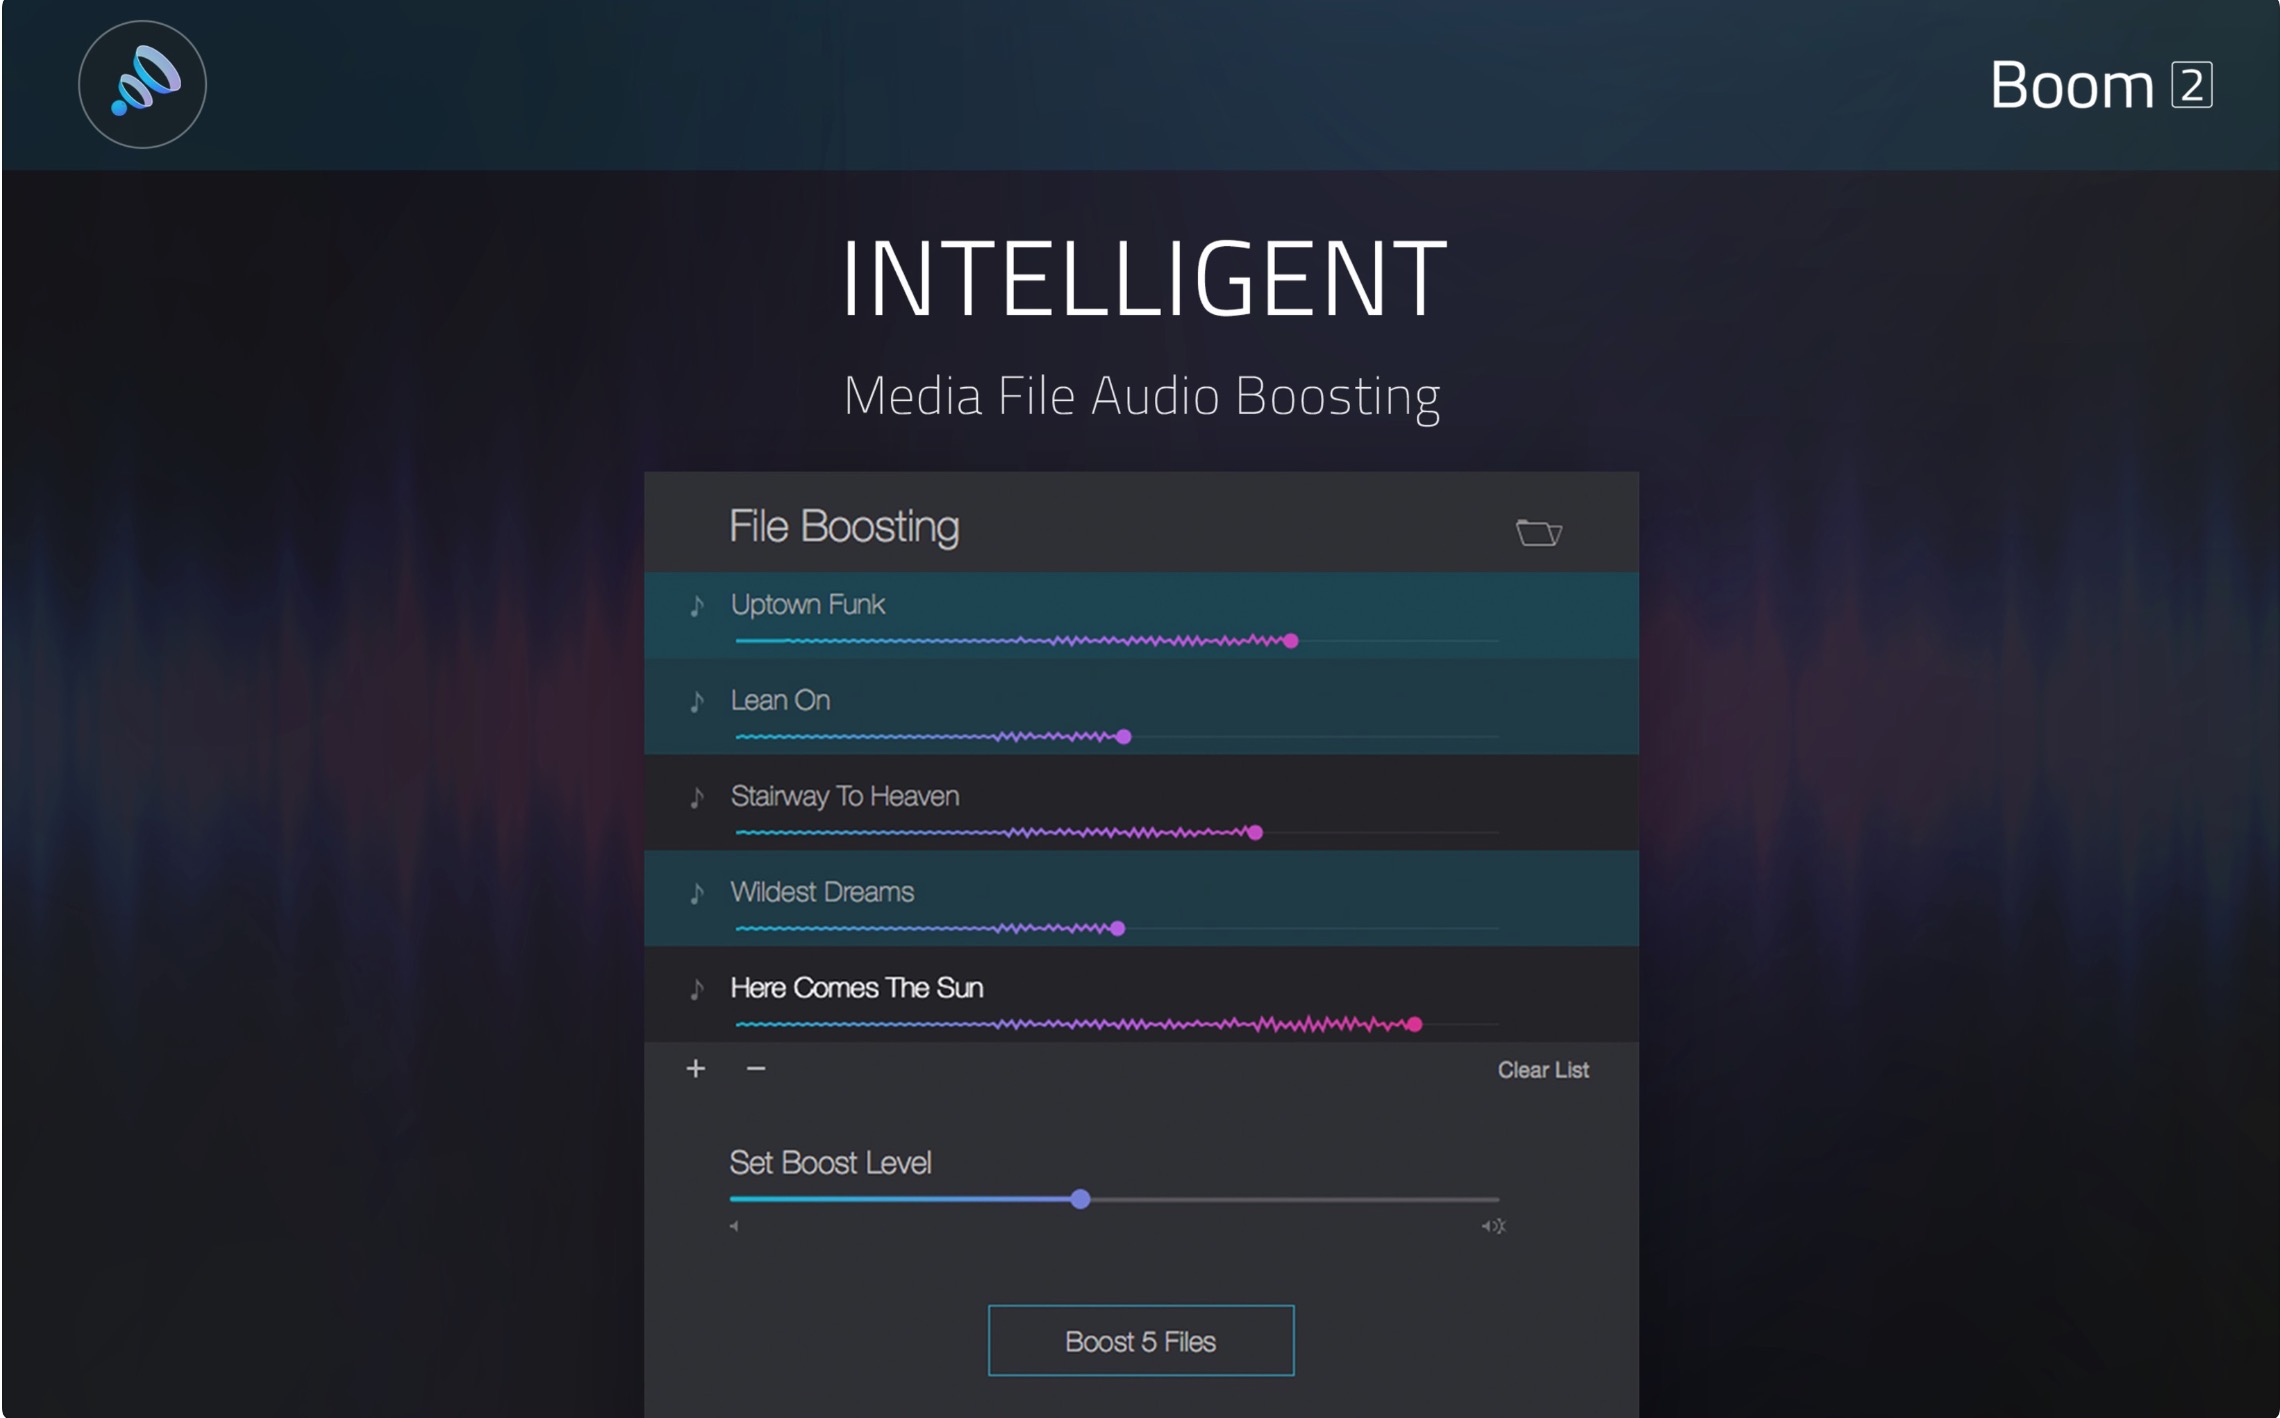Open the folder icon in File Boosting
Screen dimensions: 2280x1418
click(1538, 532)
